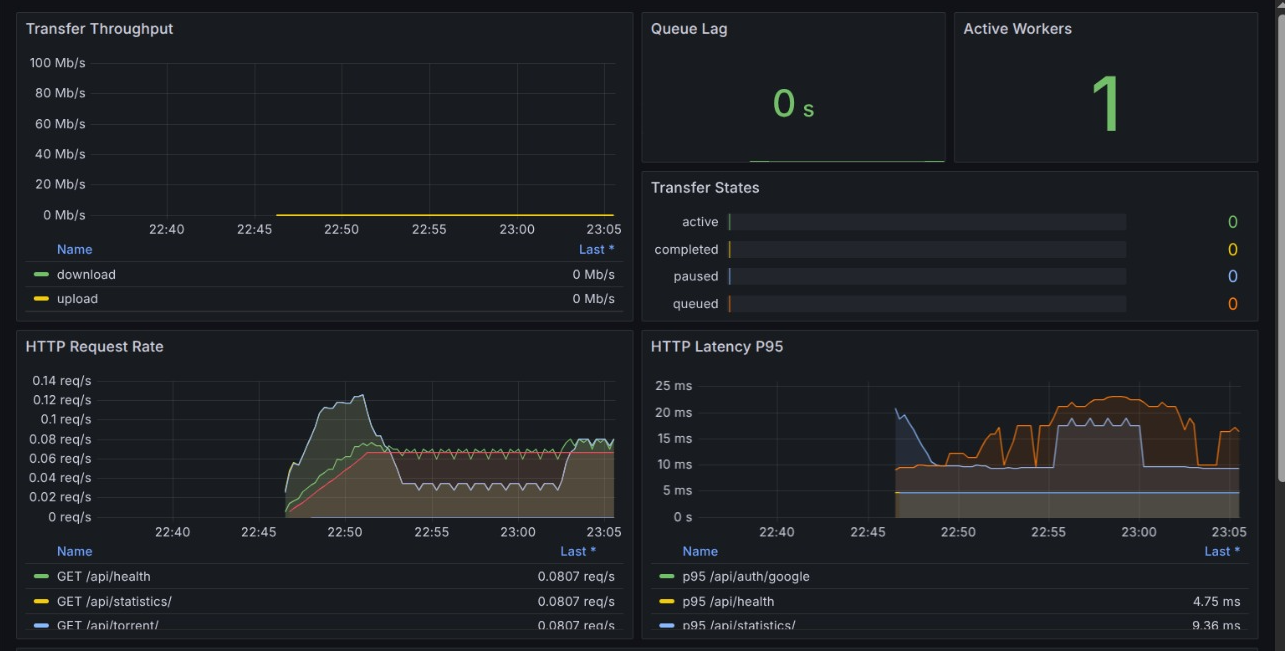
Task: Toggle the GET /api/torrent/ legend series
Action: 108,625
